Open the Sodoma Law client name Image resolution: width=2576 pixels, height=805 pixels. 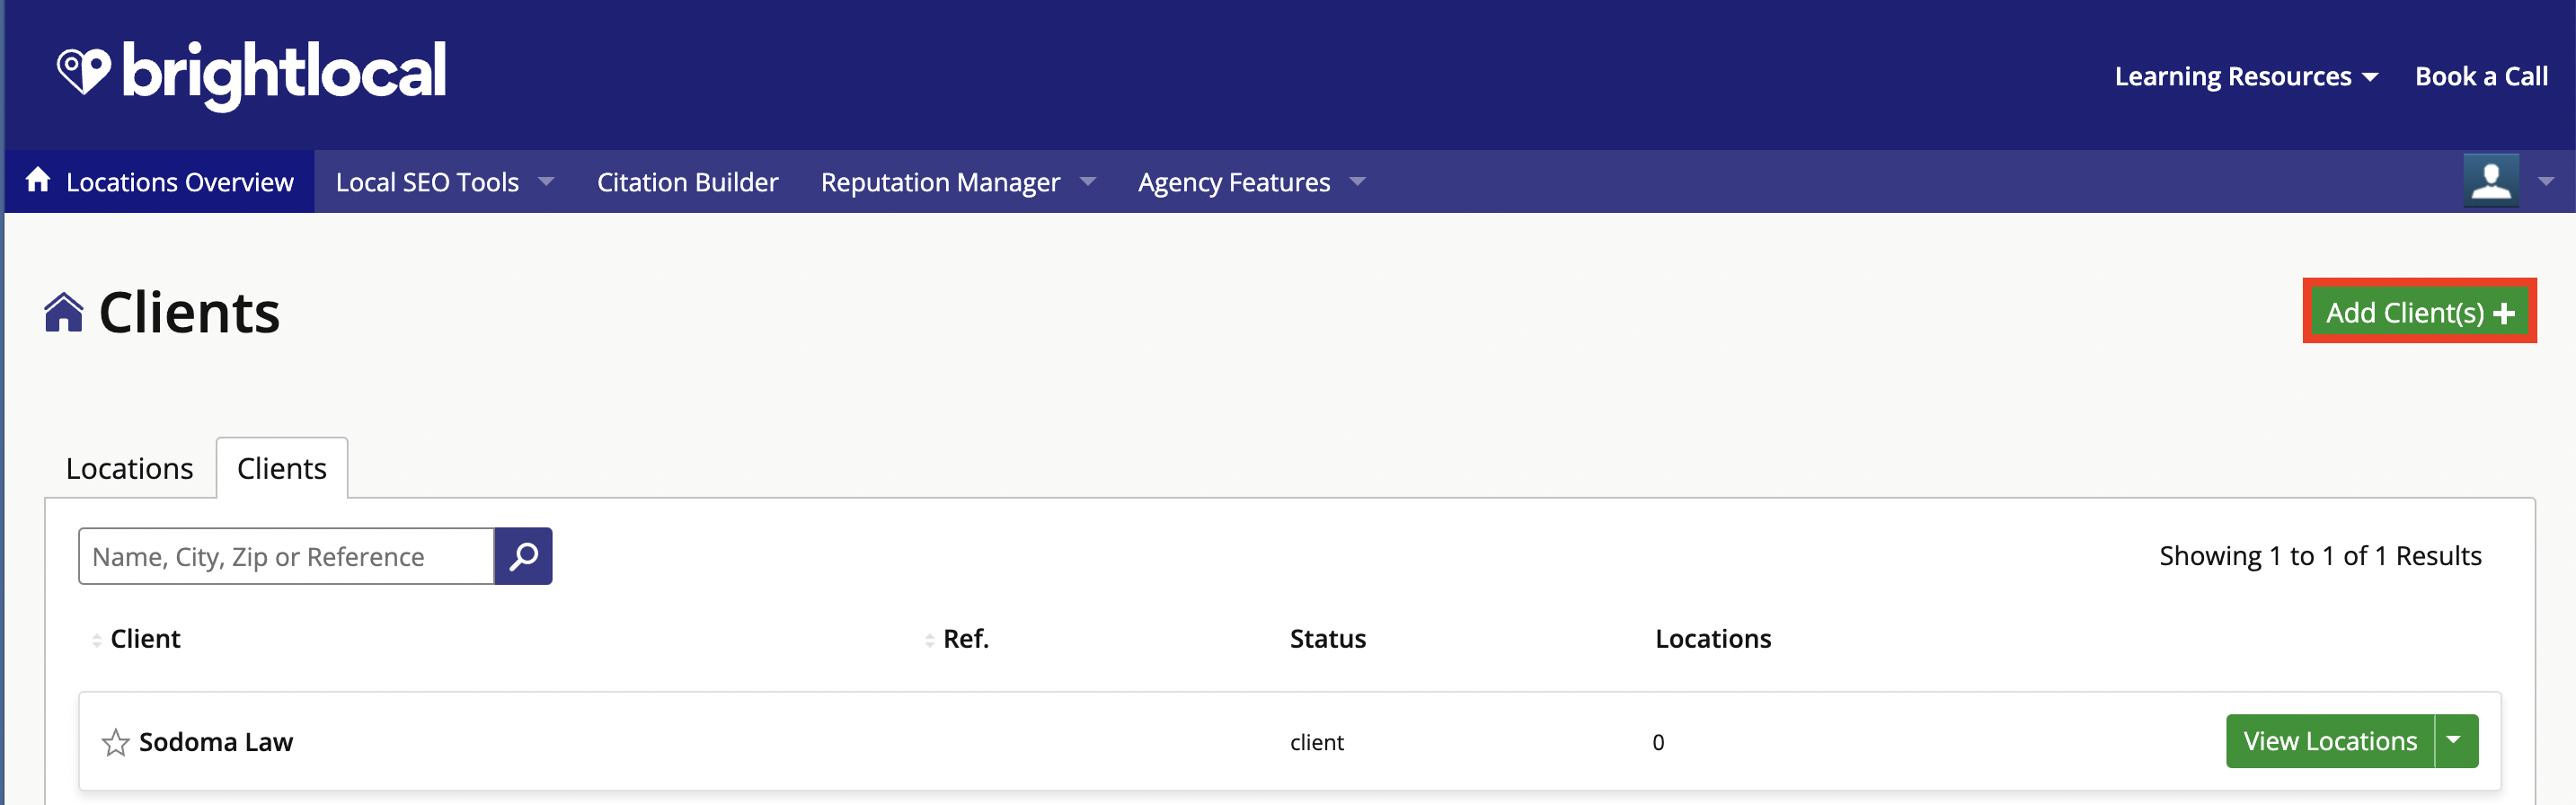coord(216,742)
